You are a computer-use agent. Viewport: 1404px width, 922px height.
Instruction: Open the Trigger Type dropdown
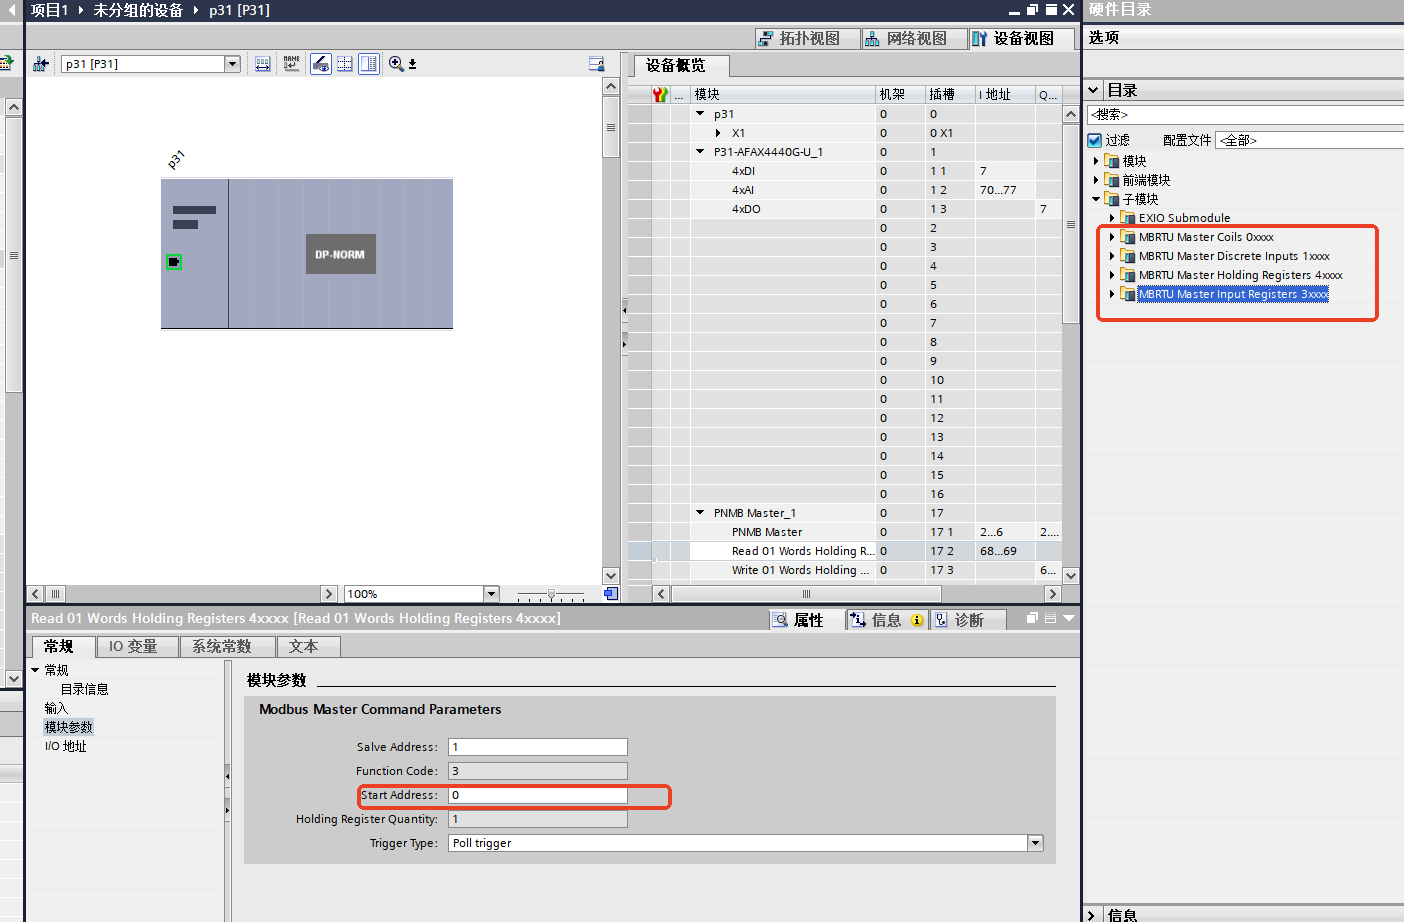click(x=1035, y=843)
